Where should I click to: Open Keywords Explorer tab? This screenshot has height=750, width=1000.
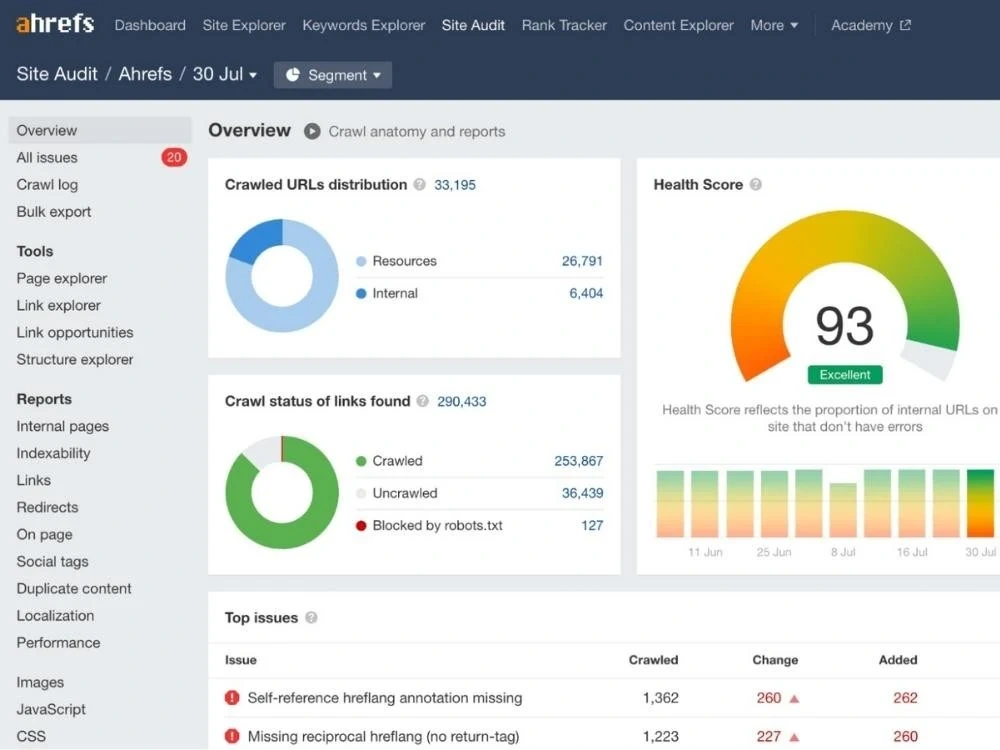pyautogui.click(x=364, y=25)
